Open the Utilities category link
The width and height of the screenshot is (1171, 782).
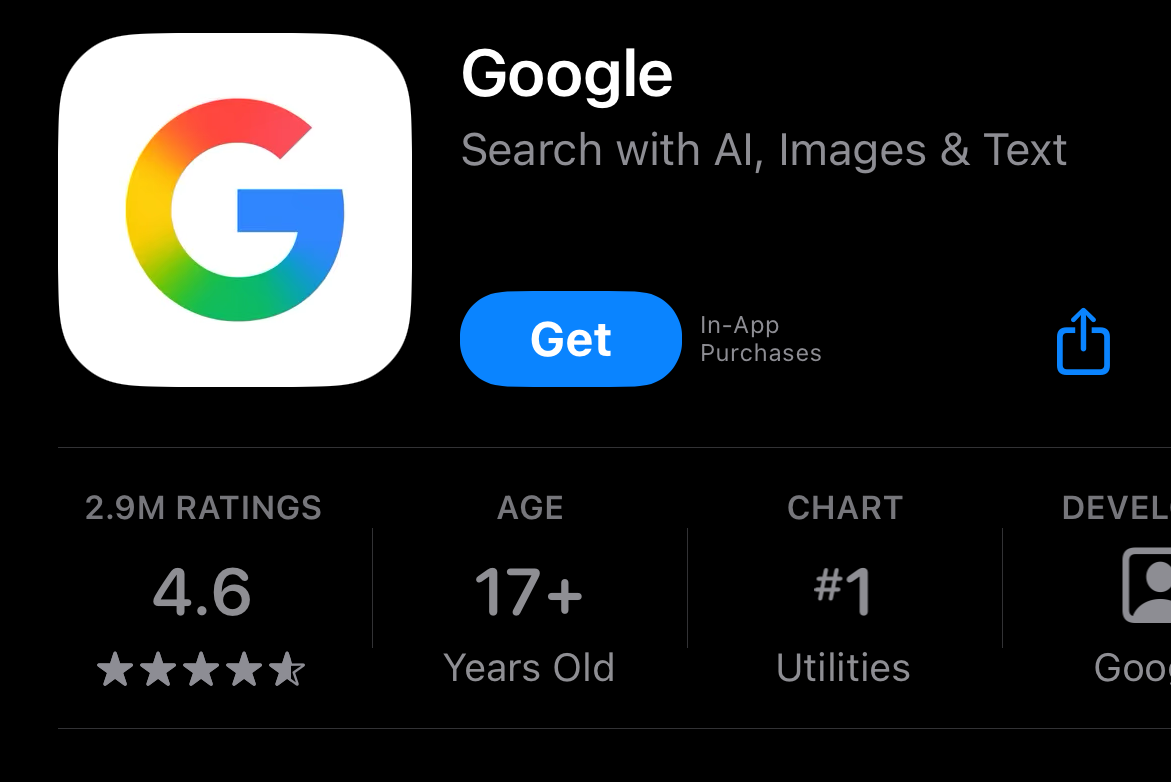coord(843,668)
